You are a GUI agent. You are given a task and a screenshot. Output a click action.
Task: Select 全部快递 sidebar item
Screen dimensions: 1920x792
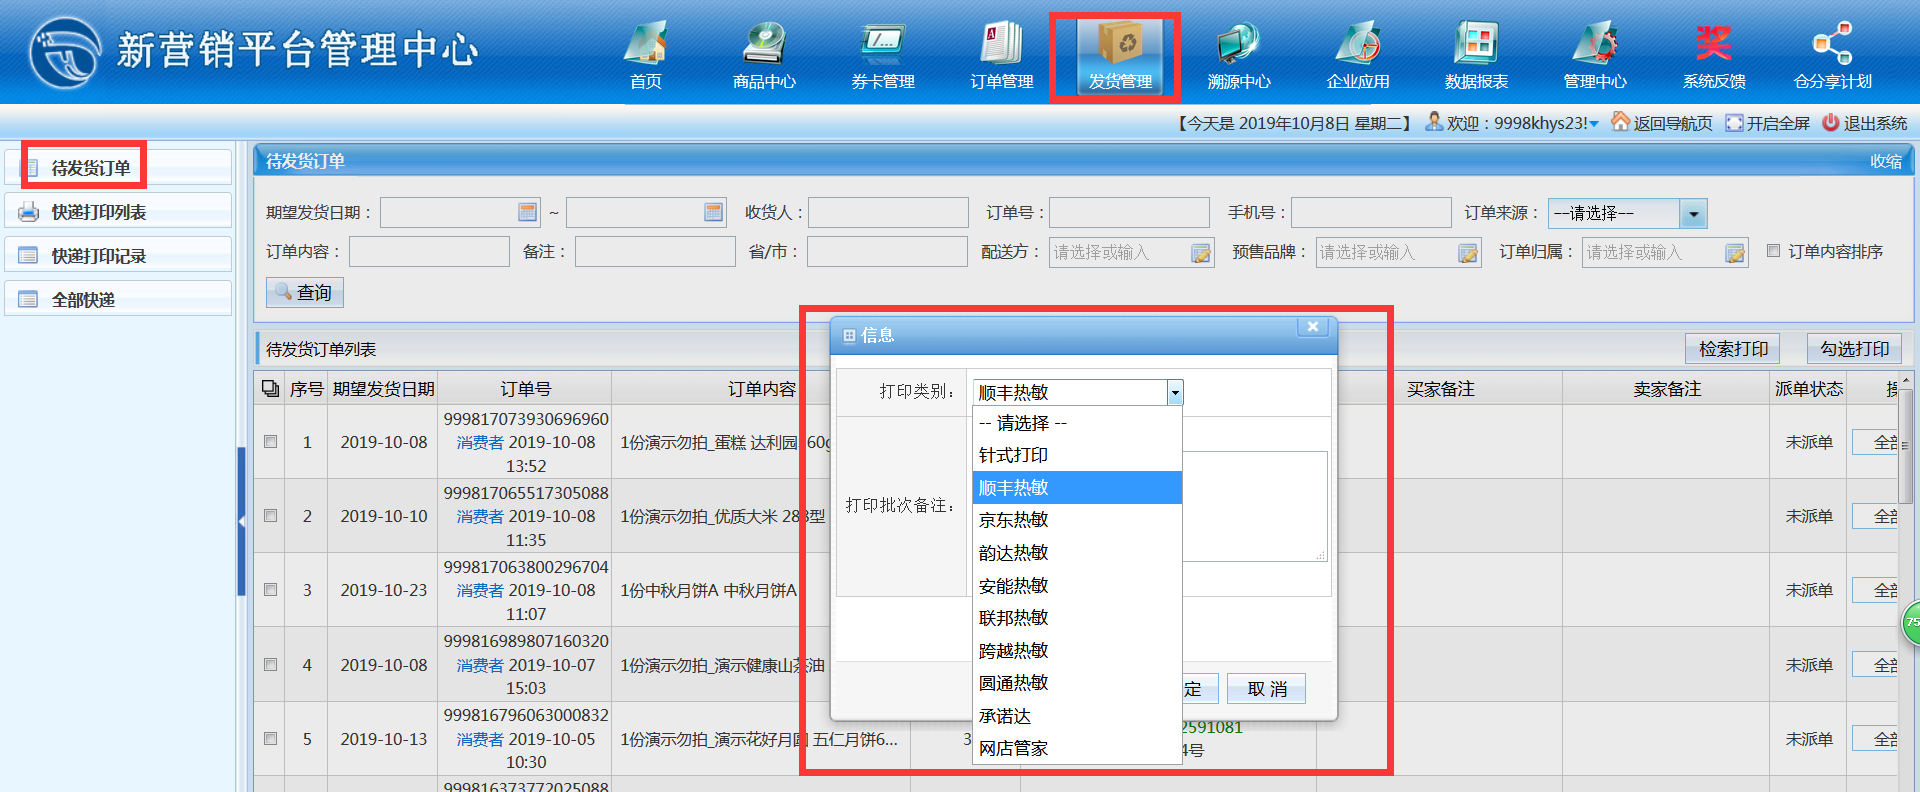click(83, 300)
